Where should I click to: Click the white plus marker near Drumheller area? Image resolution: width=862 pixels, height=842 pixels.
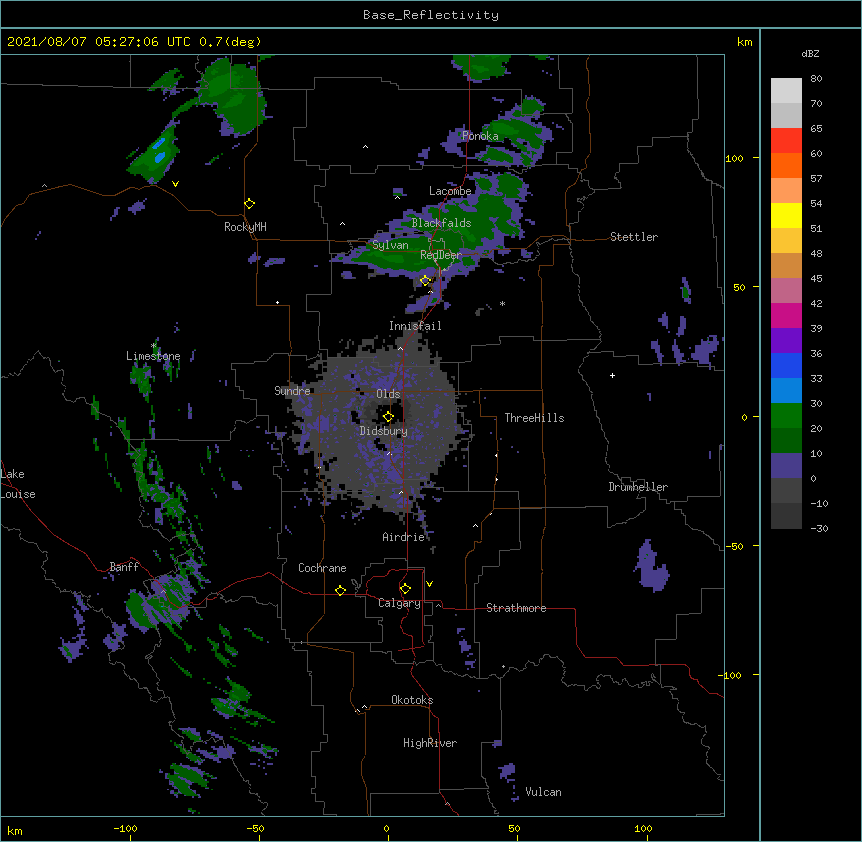[x=612, y=375]
